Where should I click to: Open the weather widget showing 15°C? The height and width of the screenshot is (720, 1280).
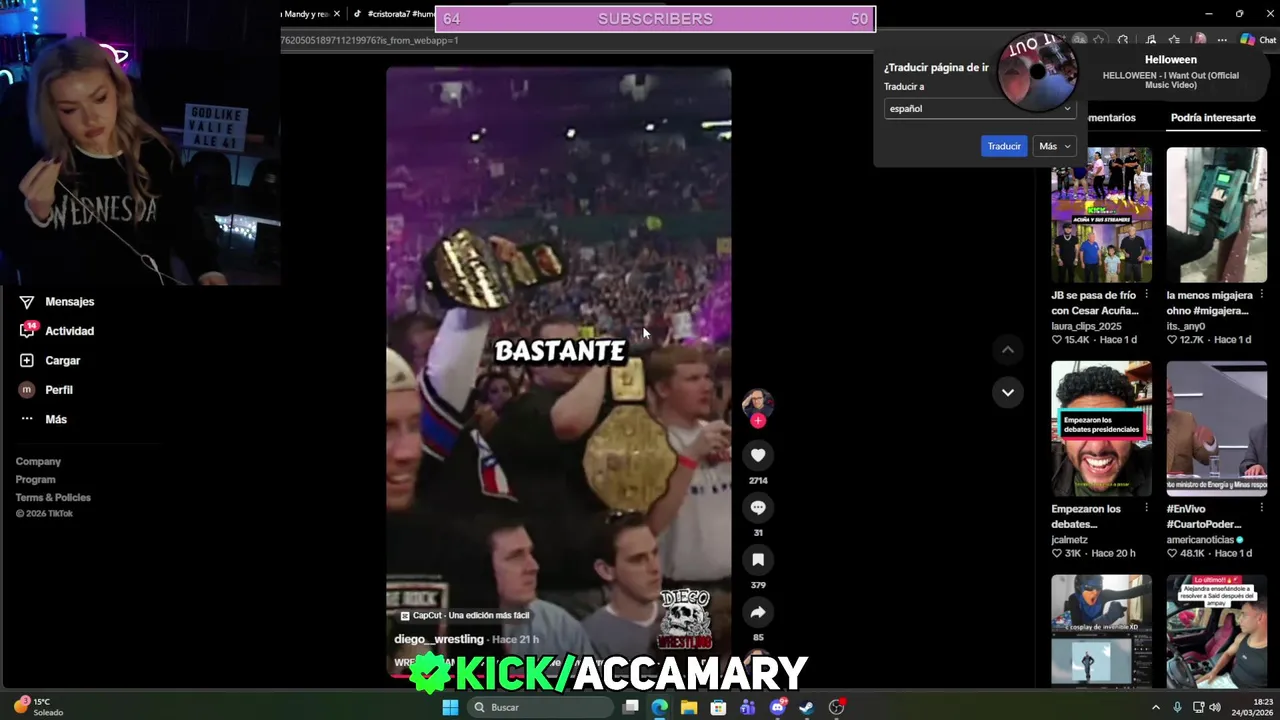tap(40, 706)
